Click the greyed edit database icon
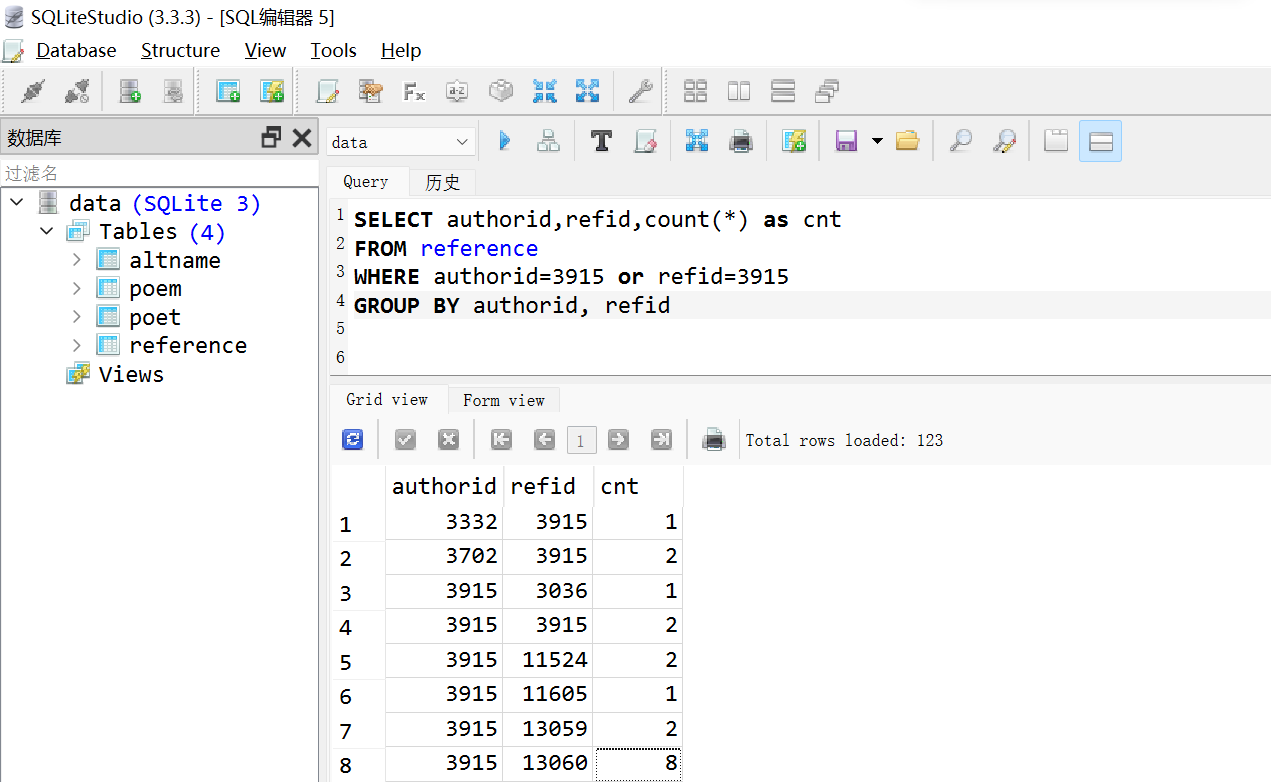This screenshot has height=782, width=1271. point(174,92)
